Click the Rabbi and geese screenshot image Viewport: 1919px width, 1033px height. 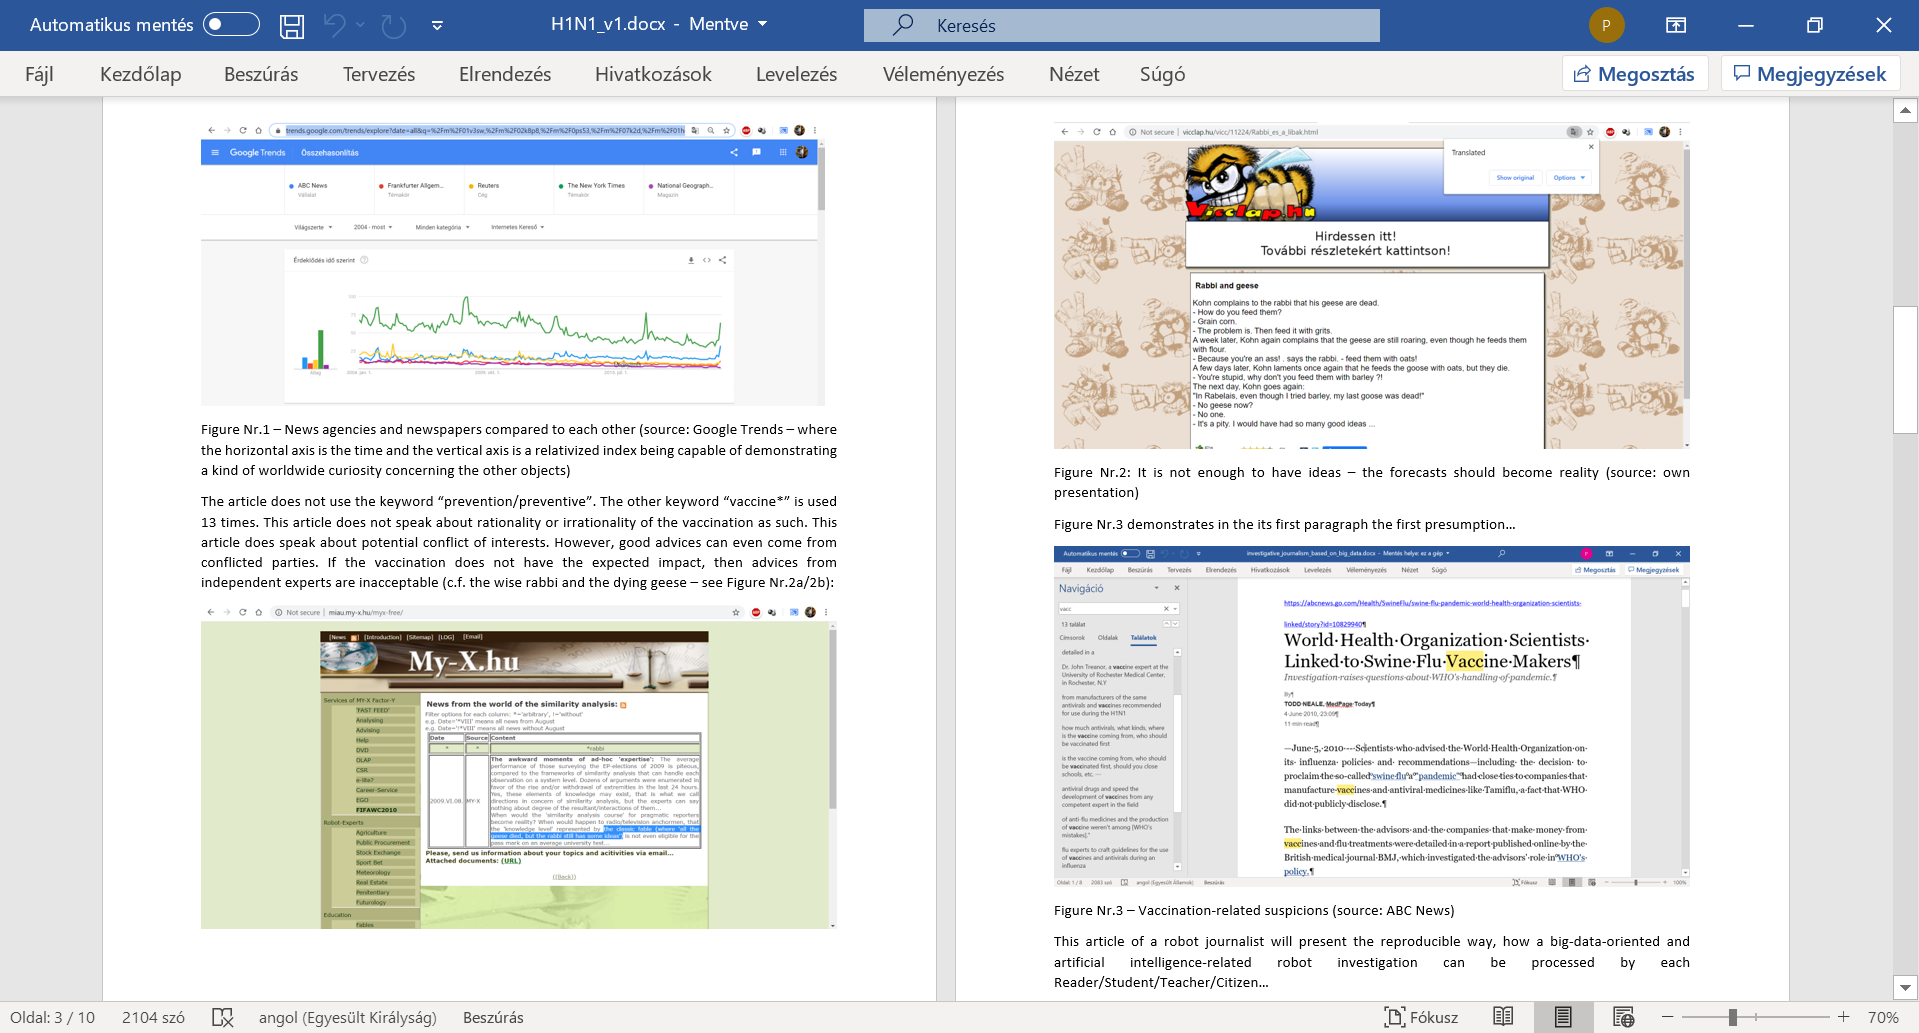(x=1372, y=286)
